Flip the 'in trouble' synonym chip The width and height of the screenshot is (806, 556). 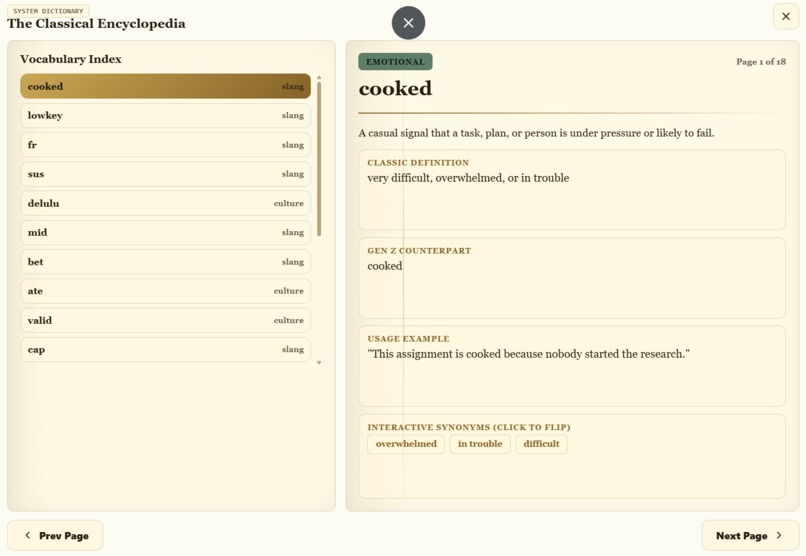click(x=480, y=444)
